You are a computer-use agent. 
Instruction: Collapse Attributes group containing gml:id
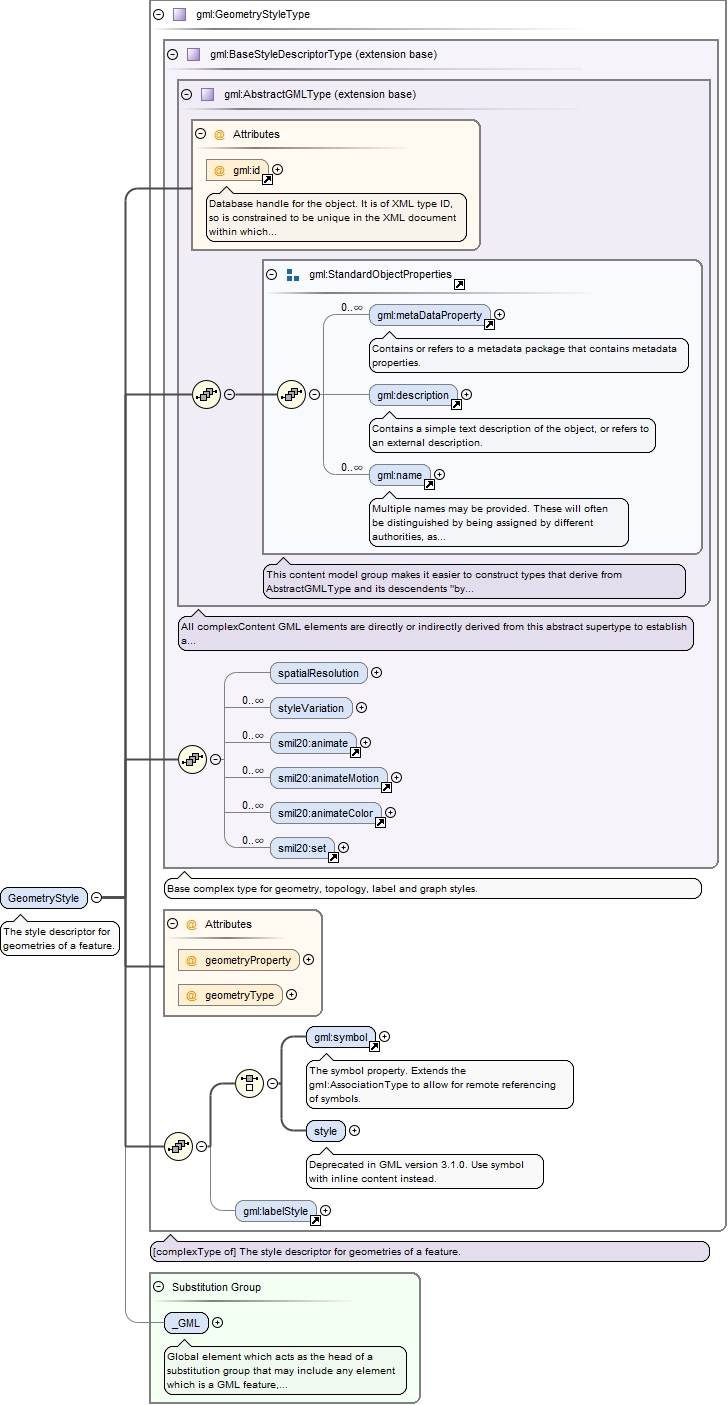[201, 134]
